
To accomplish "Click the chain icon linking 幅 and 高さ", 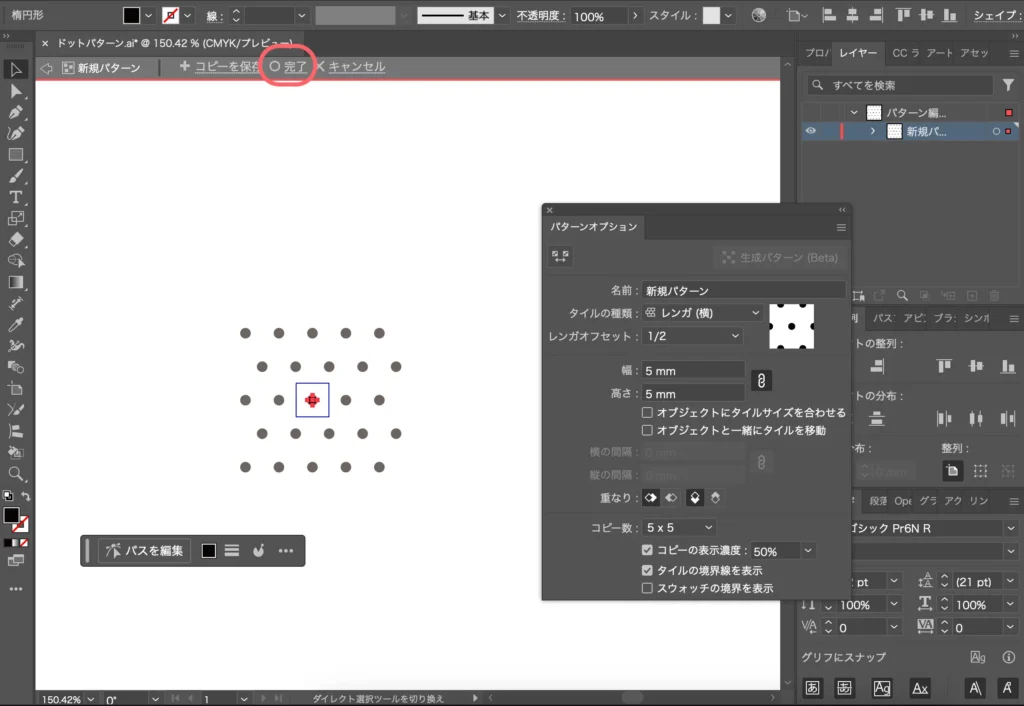I will point(764,380).
